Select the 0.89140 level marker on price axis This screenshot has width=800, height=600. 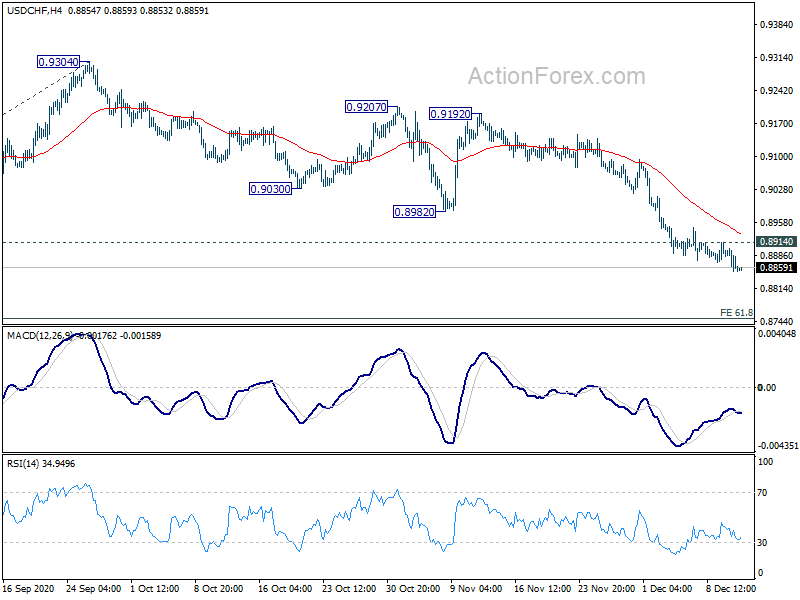point(776,242)
